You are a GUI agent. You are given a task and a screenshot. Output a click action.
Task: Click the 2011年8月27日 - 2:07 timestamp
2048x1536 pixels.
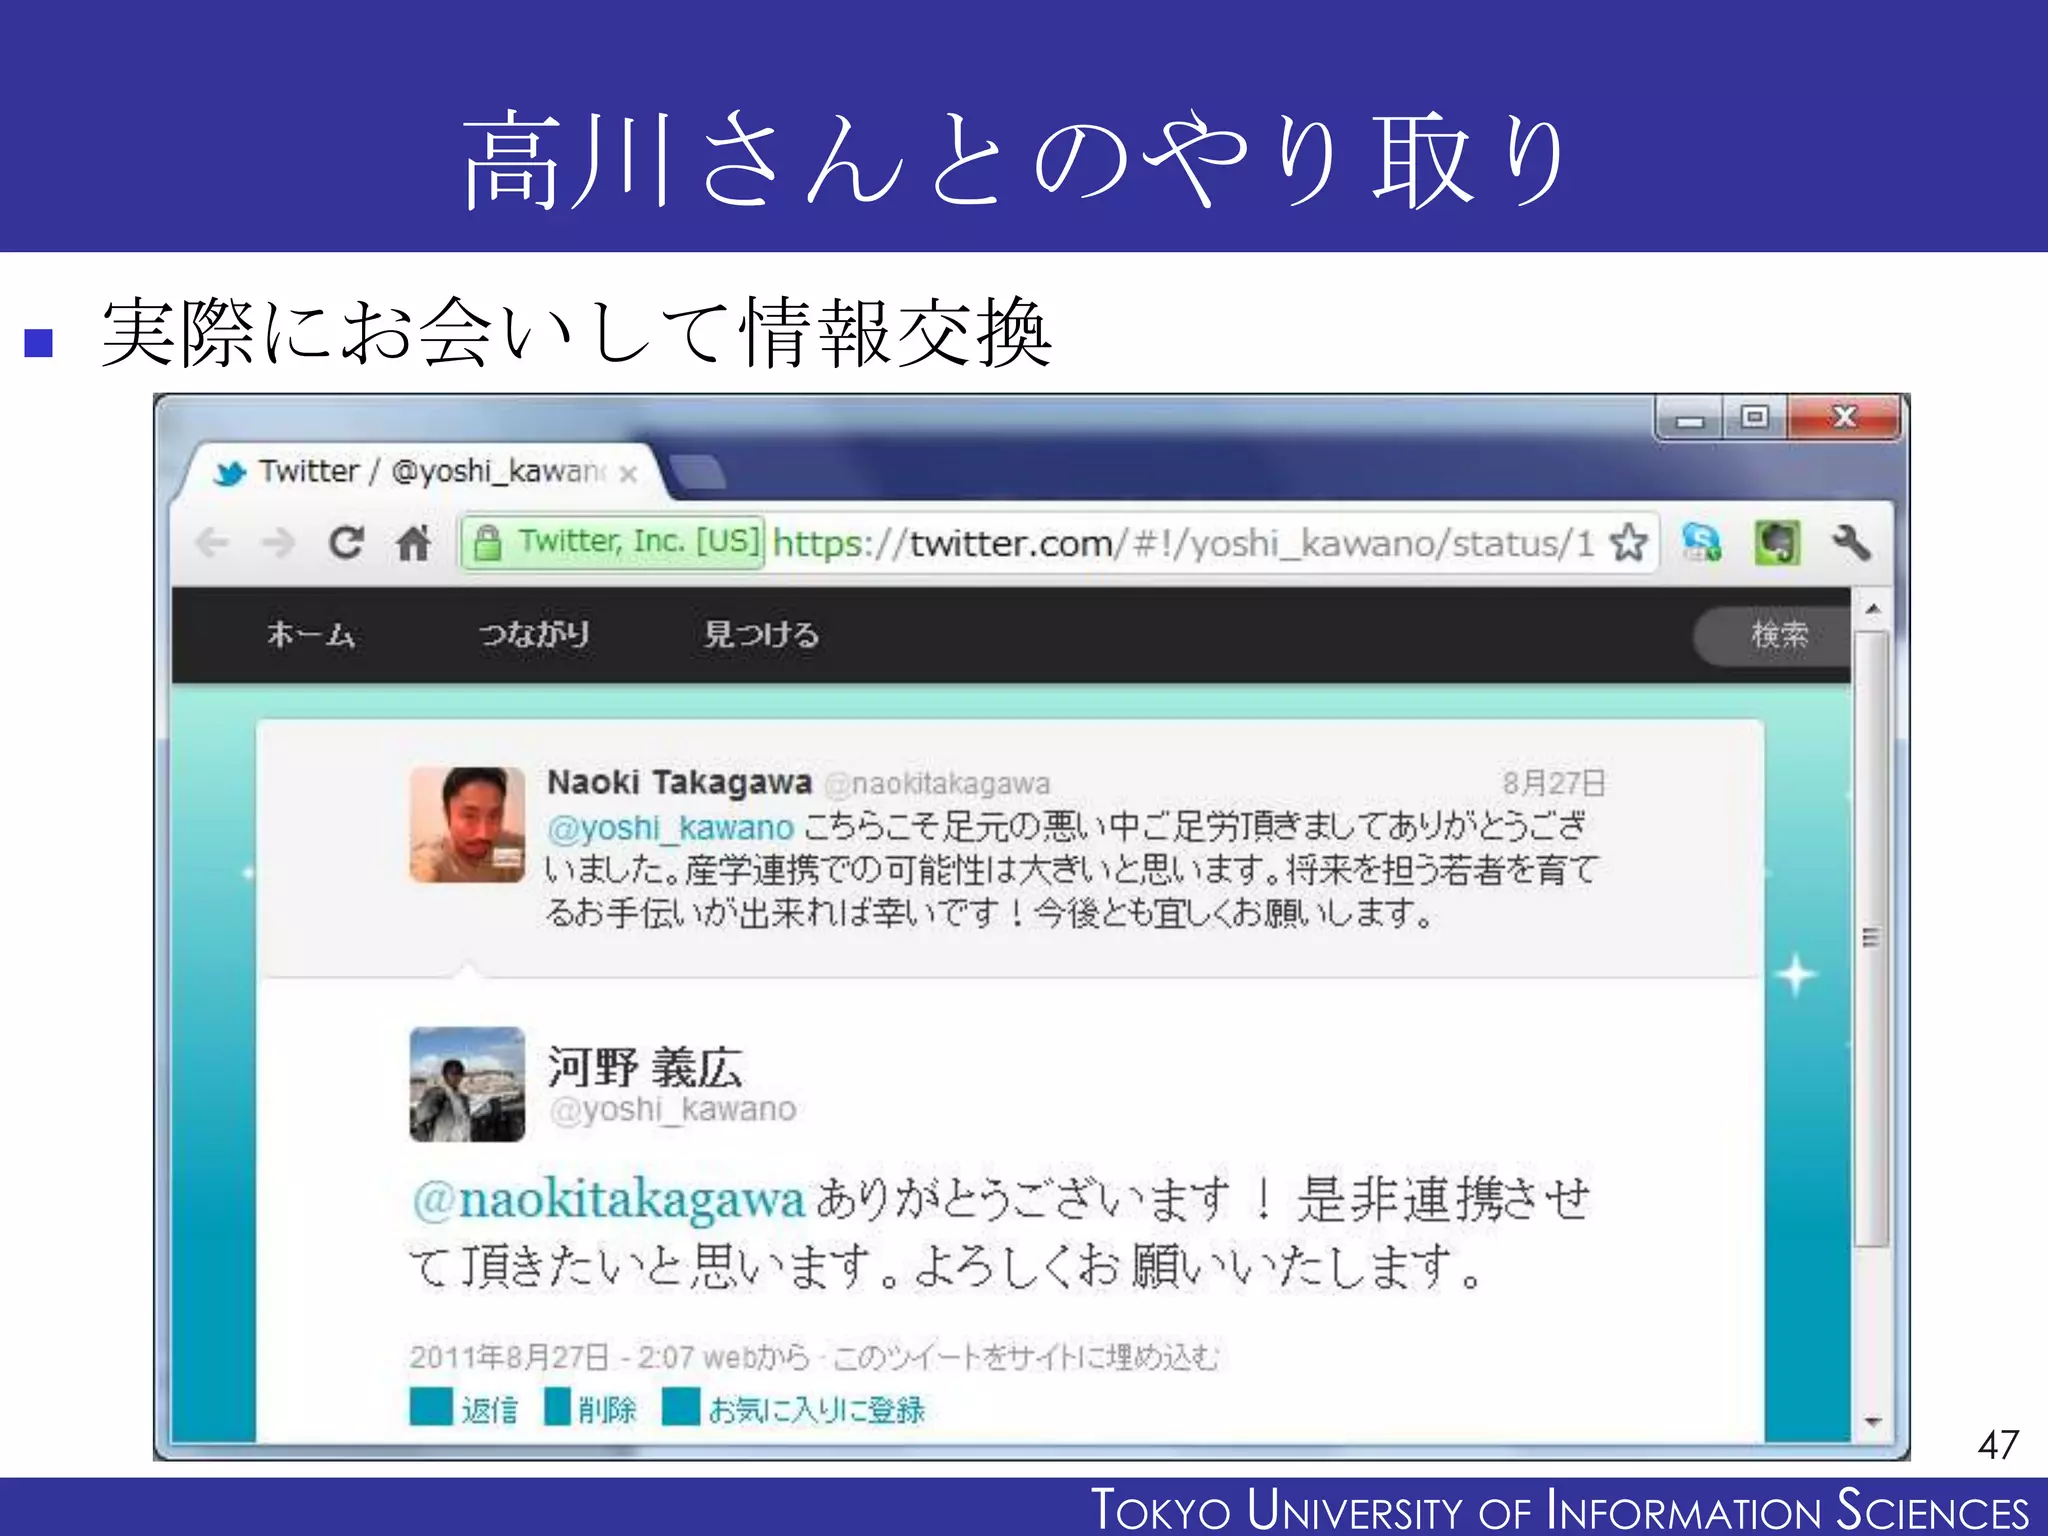551,1357
